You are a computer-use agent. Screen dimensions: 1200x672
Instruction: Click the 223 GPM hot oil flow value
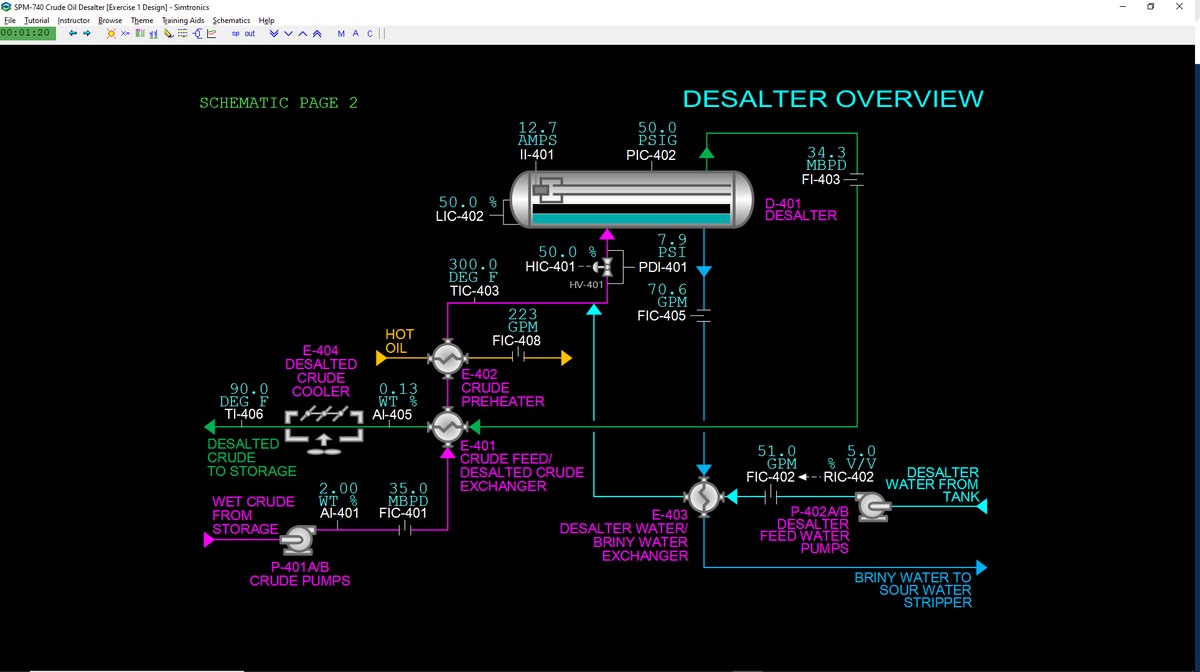pos(523,320)
